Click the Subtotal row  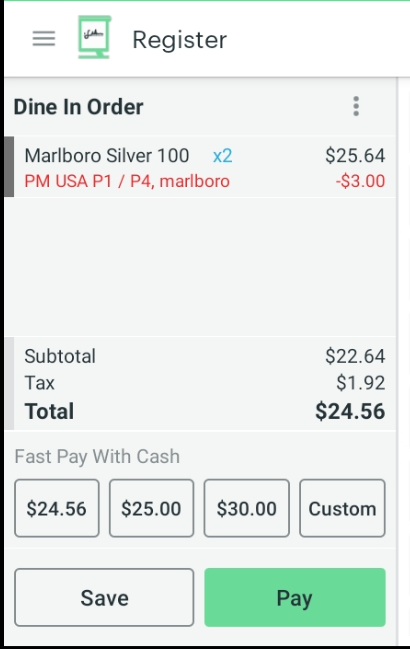(204, 356)
